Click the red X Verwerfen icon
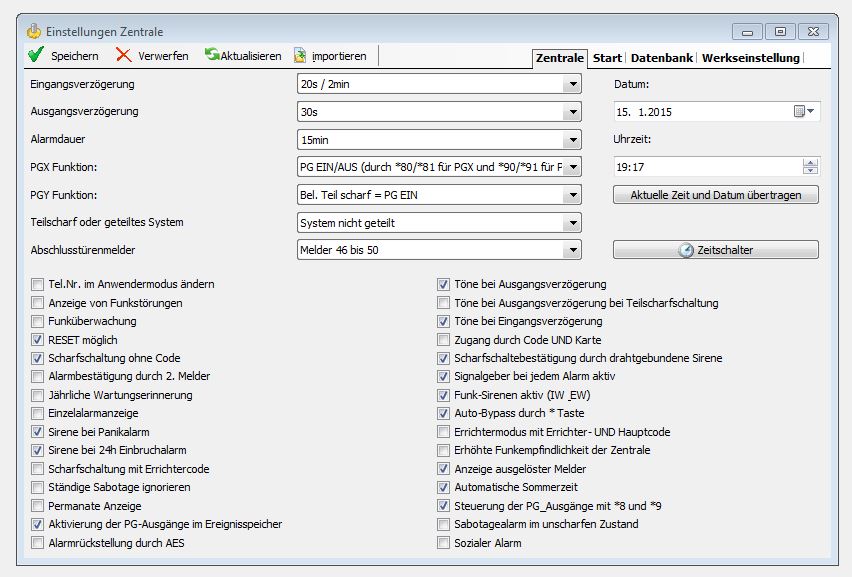 (123, 56)
